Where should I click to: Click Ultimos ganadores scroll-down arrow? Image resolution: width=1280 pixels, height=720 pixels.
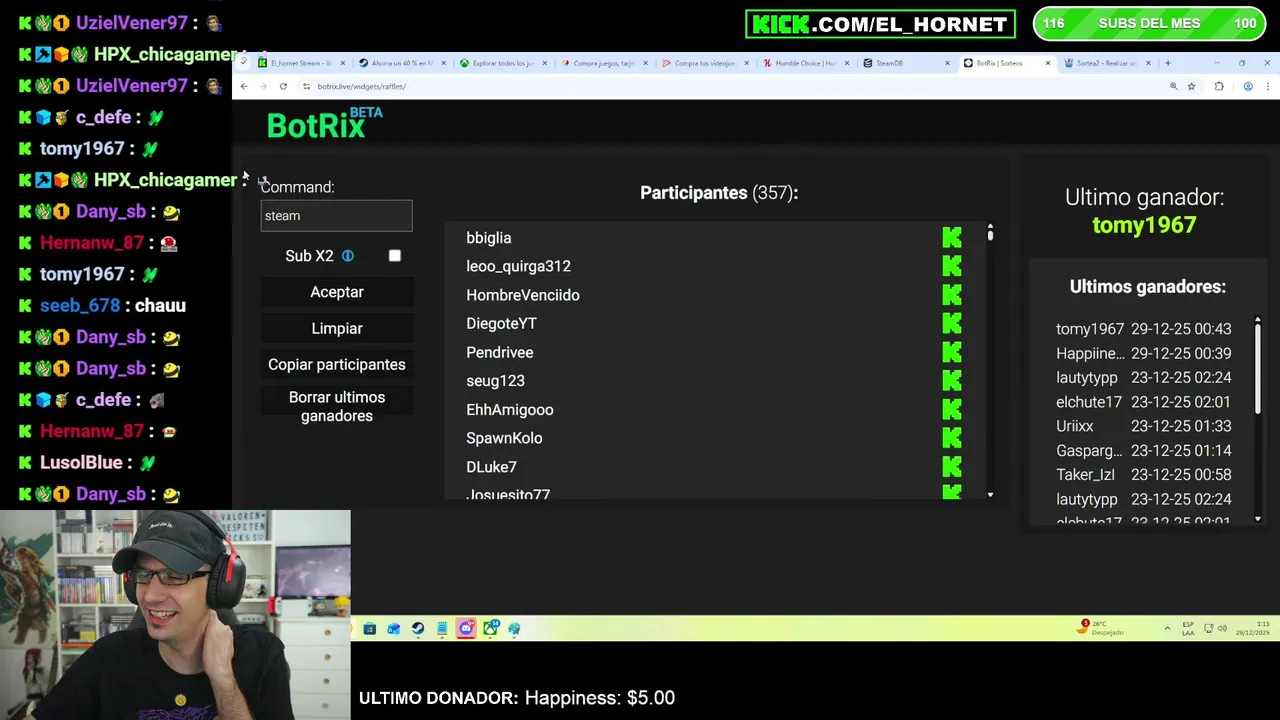[1257, 519]
